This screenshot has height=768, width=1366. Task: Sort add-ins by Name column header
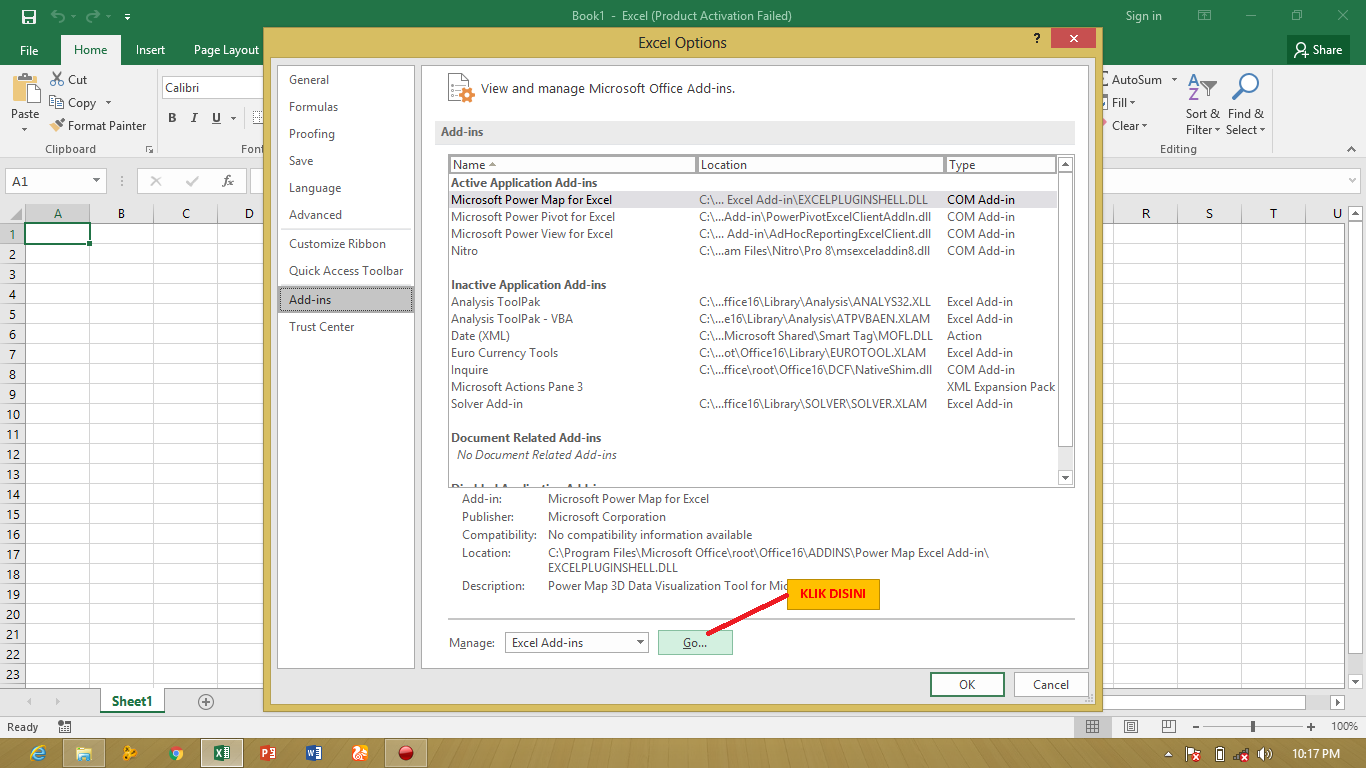pos(573,165)
